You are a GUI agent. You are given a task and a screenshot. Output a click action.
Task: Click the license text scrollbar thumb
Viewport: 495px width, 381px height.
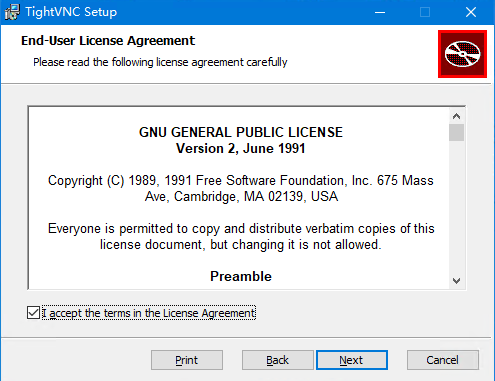(x=456, y=132)
